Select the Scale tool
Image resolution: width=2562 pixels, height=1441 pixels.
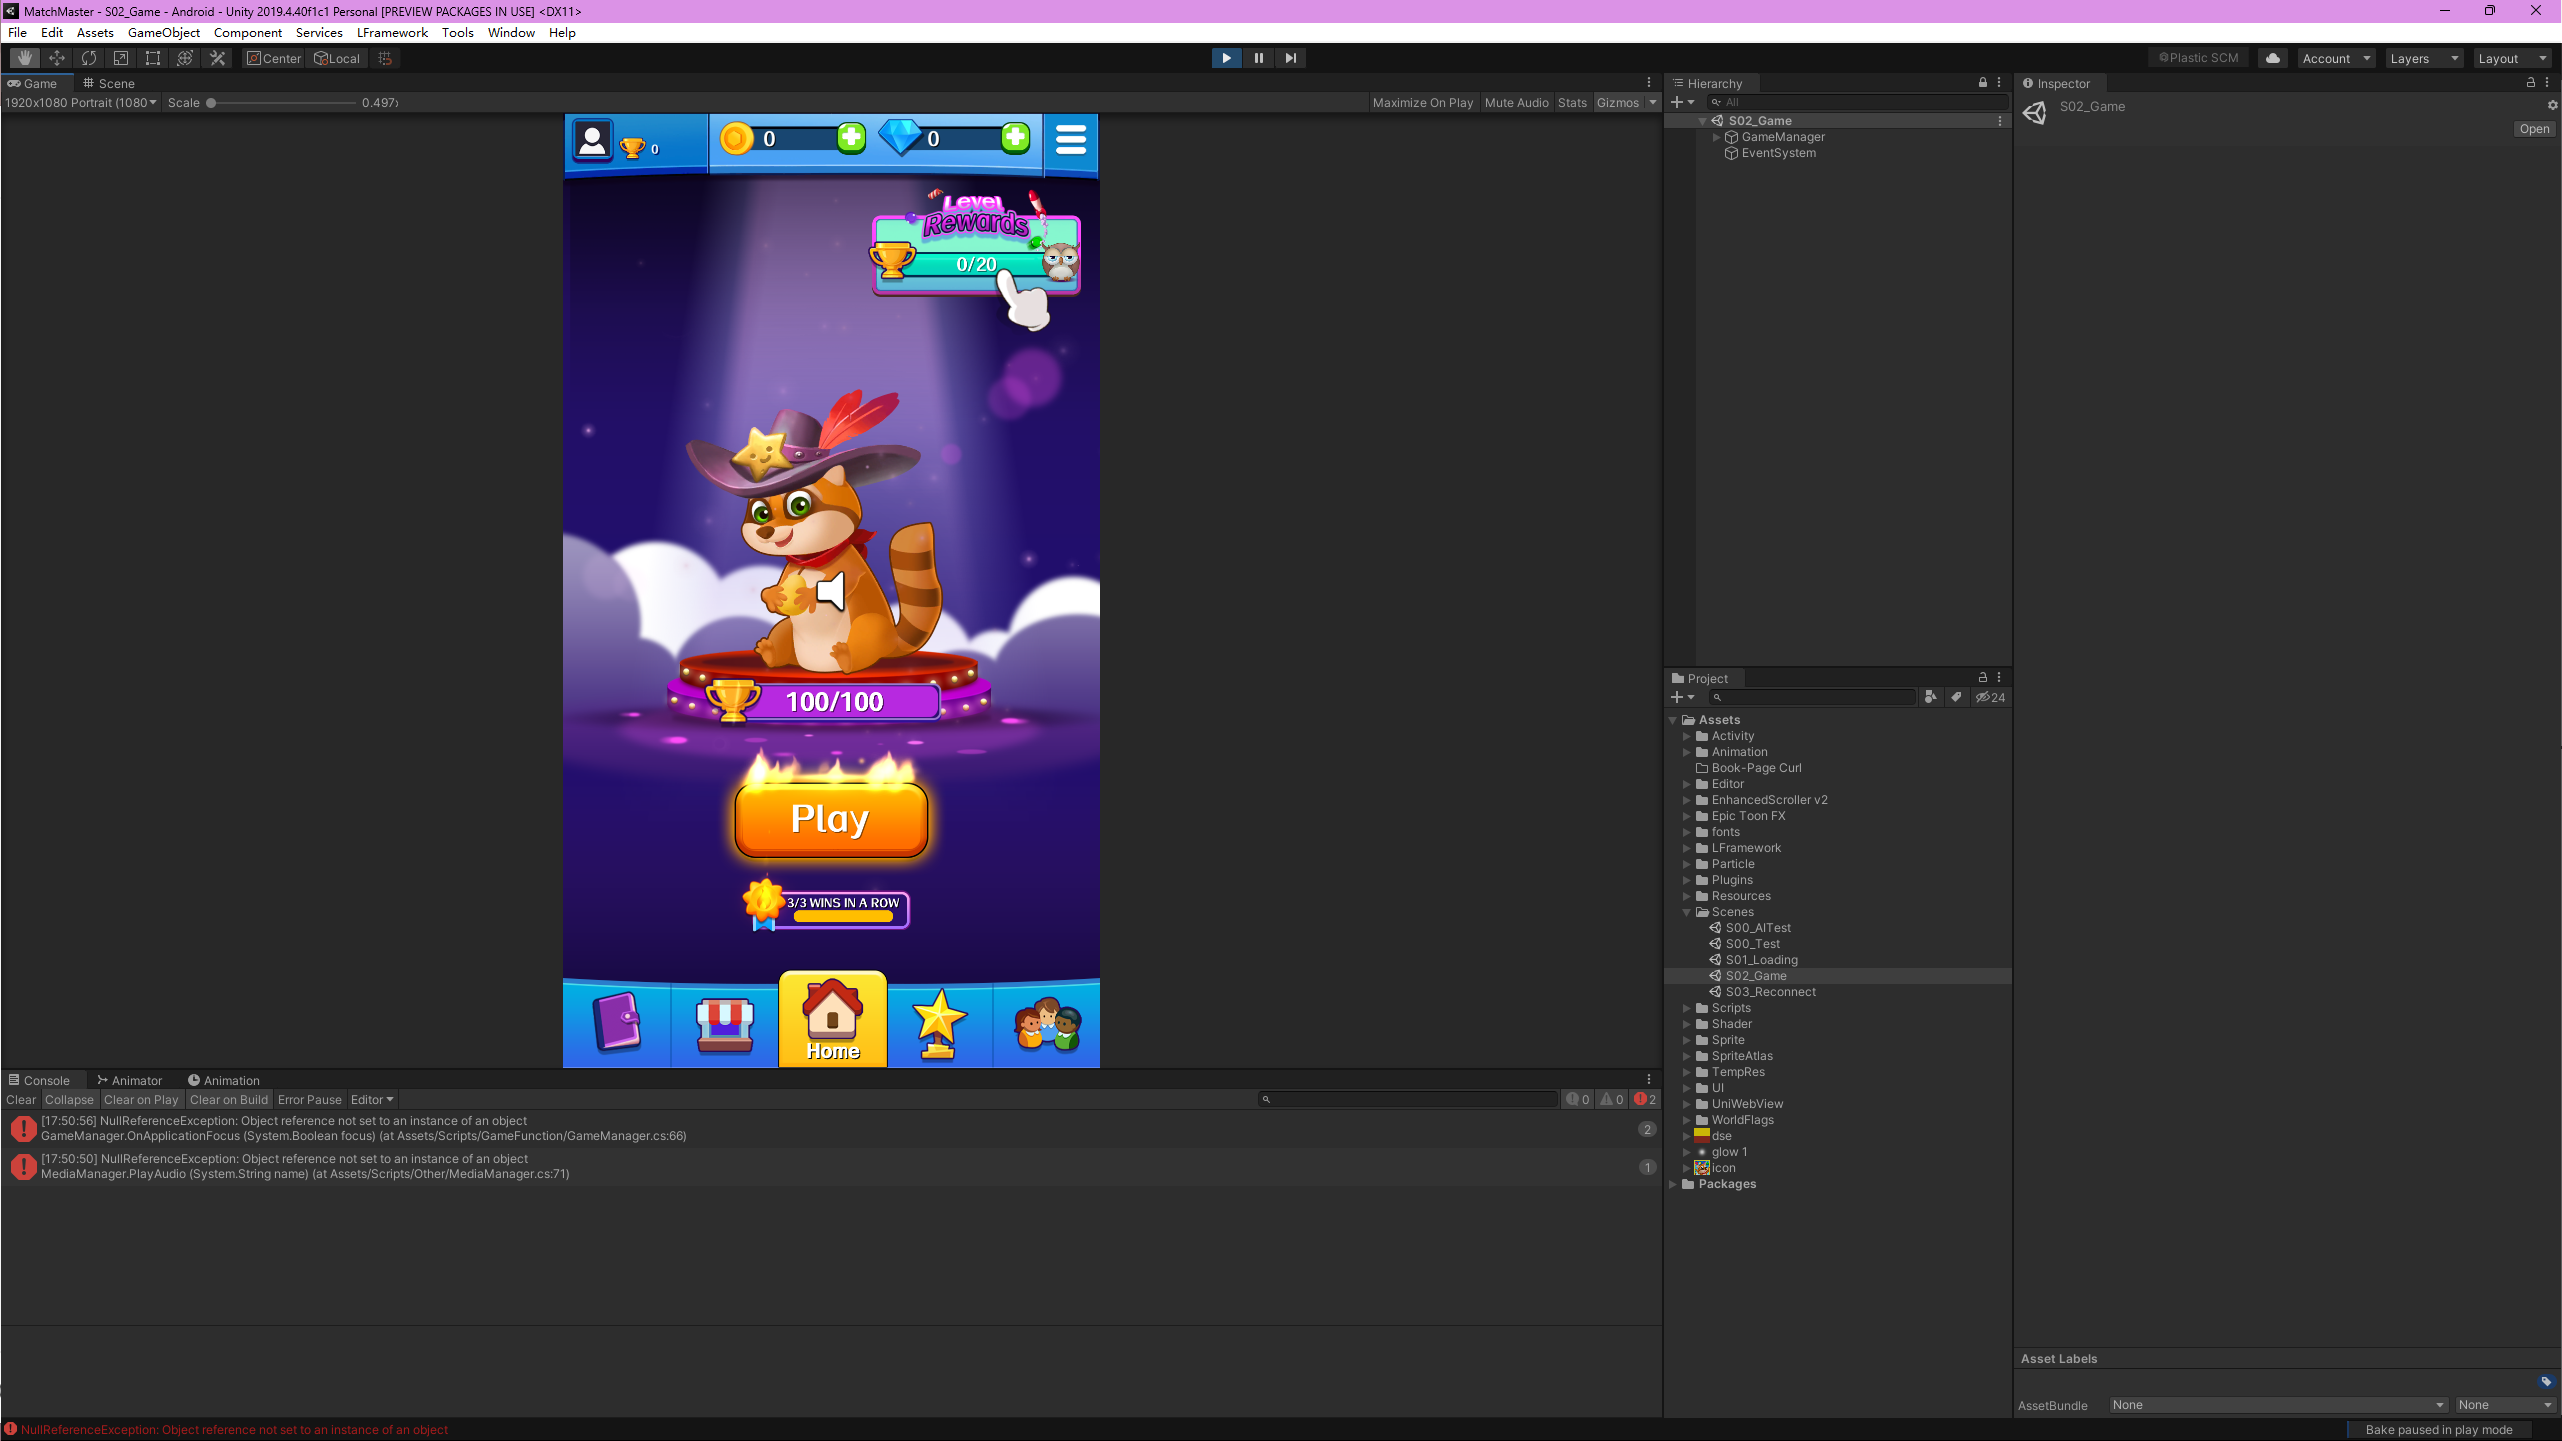[x=121, y=58]
